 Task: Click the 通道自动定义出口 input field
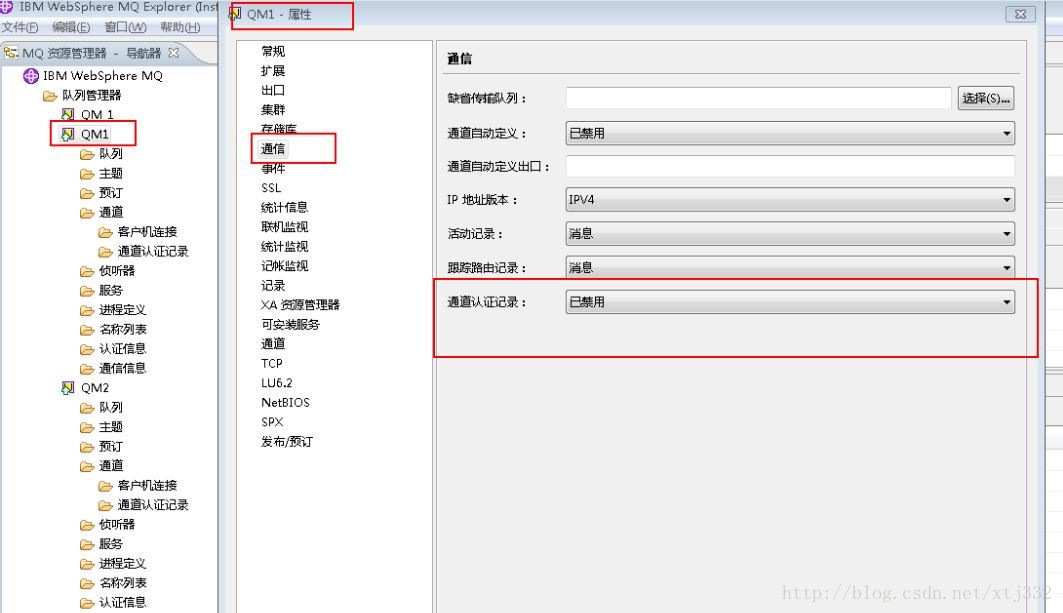coord(790,166)
